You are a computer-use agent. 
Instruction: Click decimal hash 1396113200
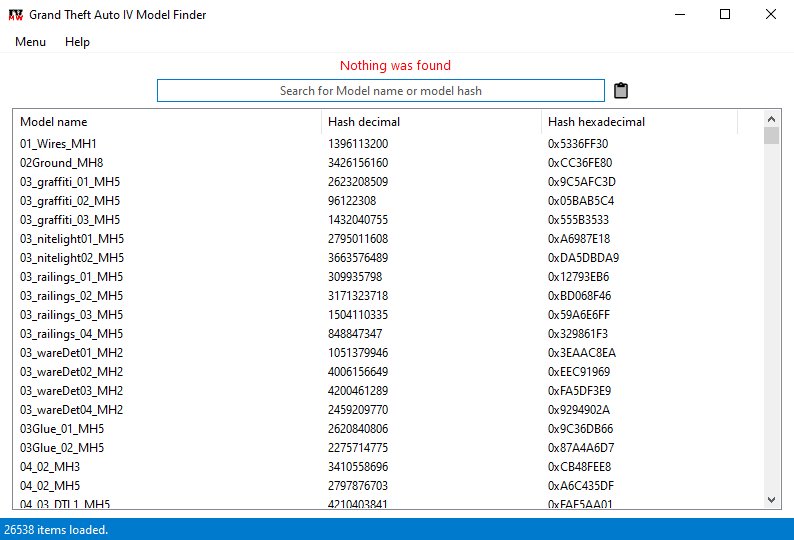tap(358, 144)
